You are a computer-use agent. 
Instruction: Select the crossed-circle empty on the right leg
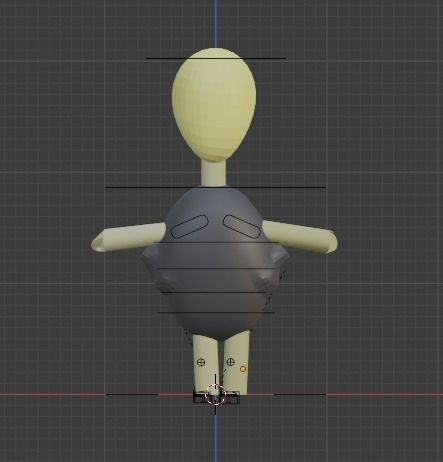tap(230, 362)
